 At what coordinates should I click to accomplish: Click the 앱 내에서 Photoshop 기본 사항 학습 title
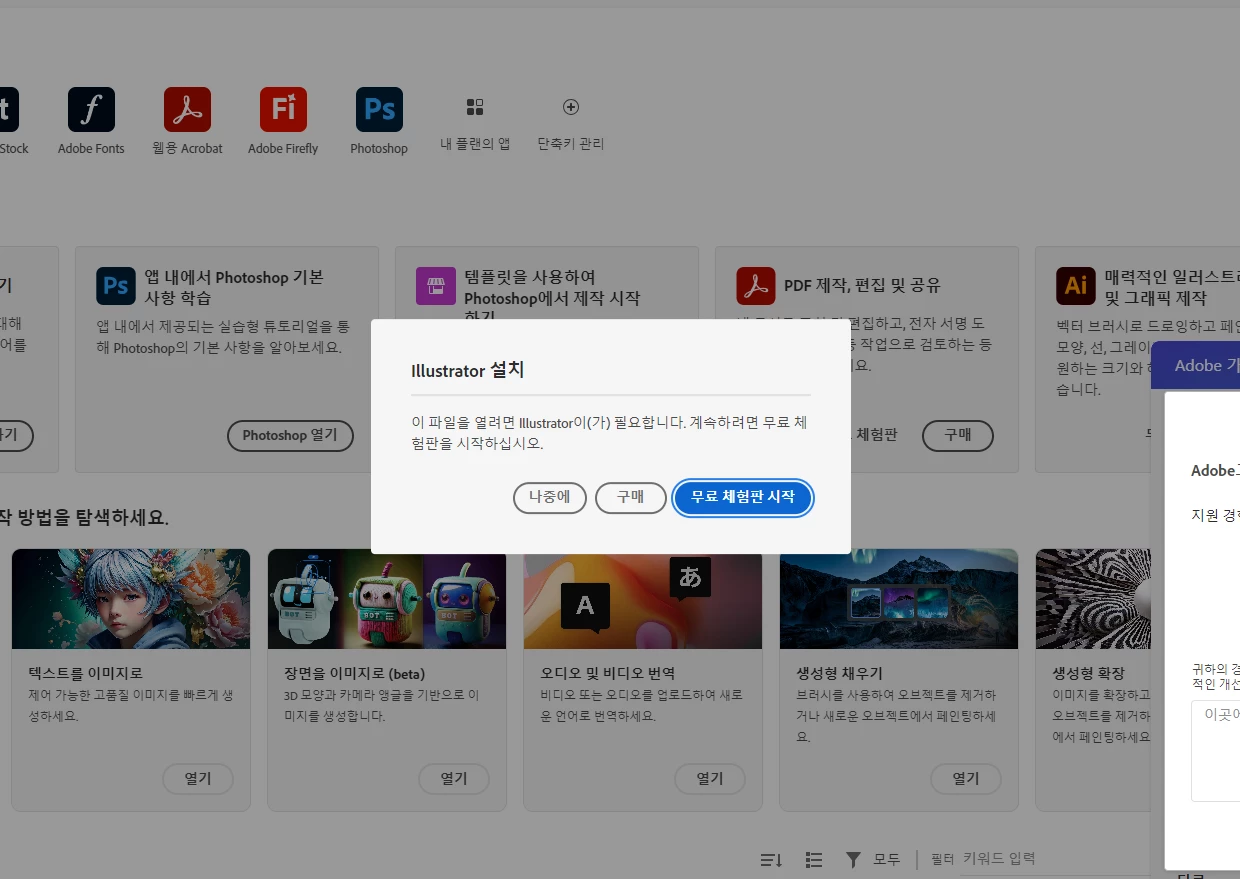pyautogui.click(x=234, y=287)
